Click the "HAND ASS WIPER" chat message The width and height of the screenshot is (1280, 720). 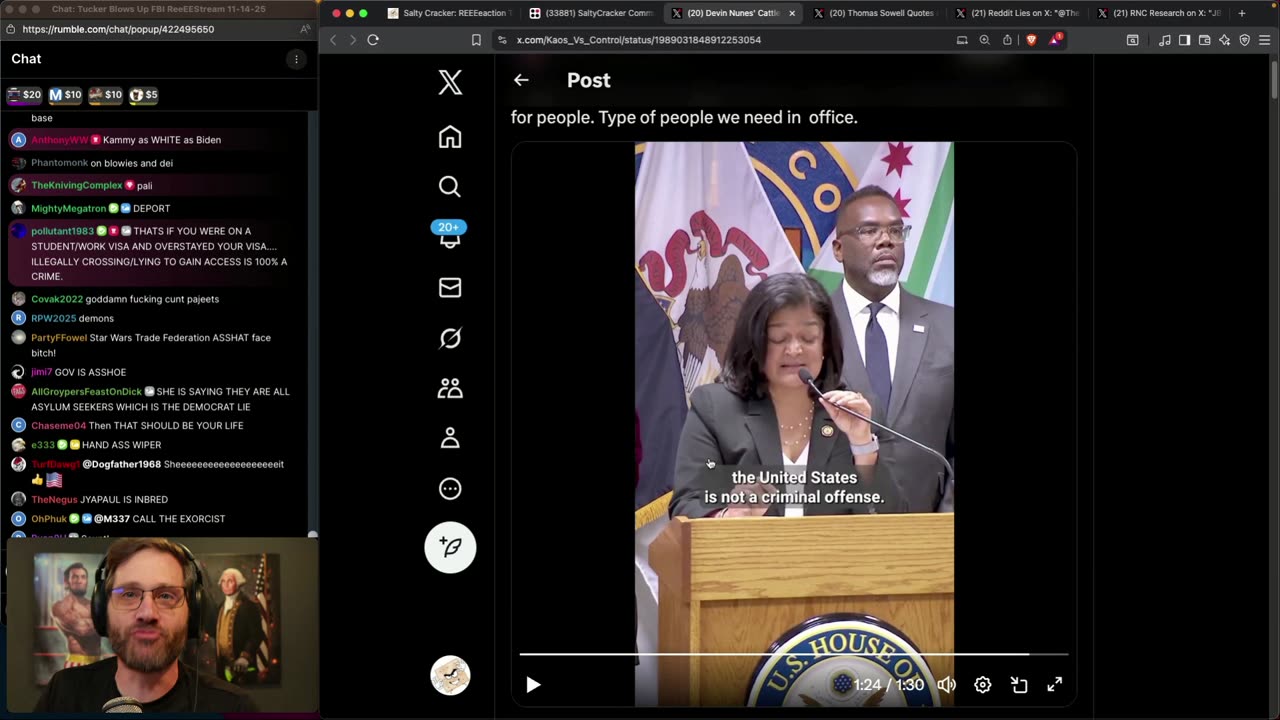(121, 445)
